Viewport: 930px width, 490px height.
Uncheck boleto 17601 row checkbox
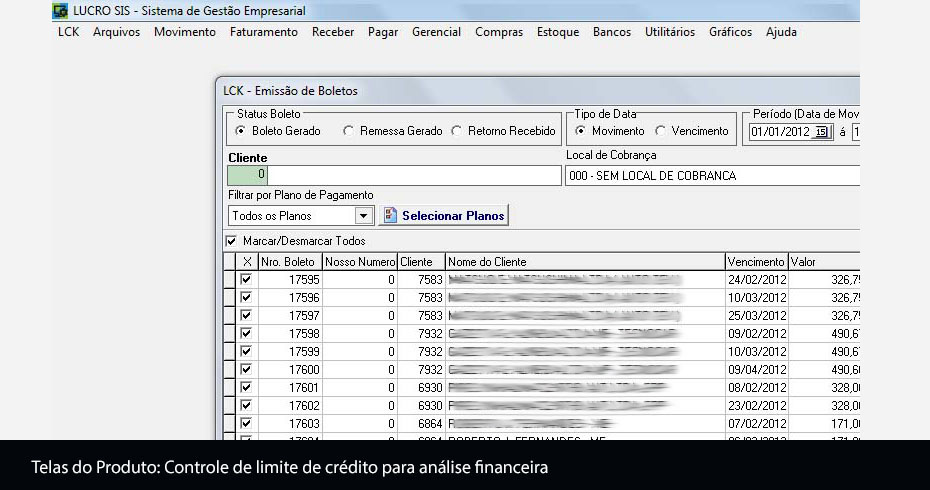point(246,387)
